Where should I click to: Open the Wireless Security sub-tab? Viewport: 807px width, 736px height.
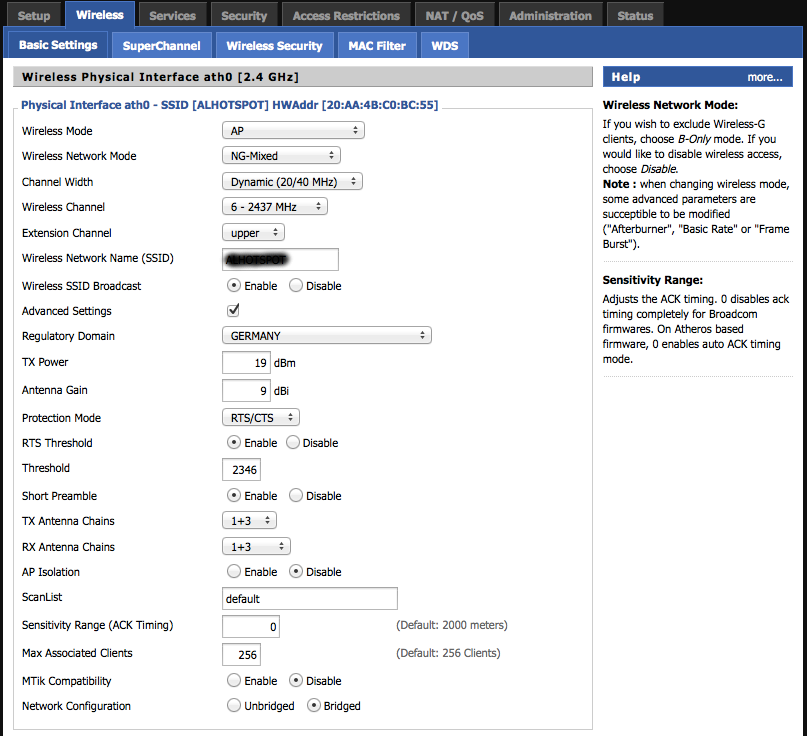click(274, 46)
